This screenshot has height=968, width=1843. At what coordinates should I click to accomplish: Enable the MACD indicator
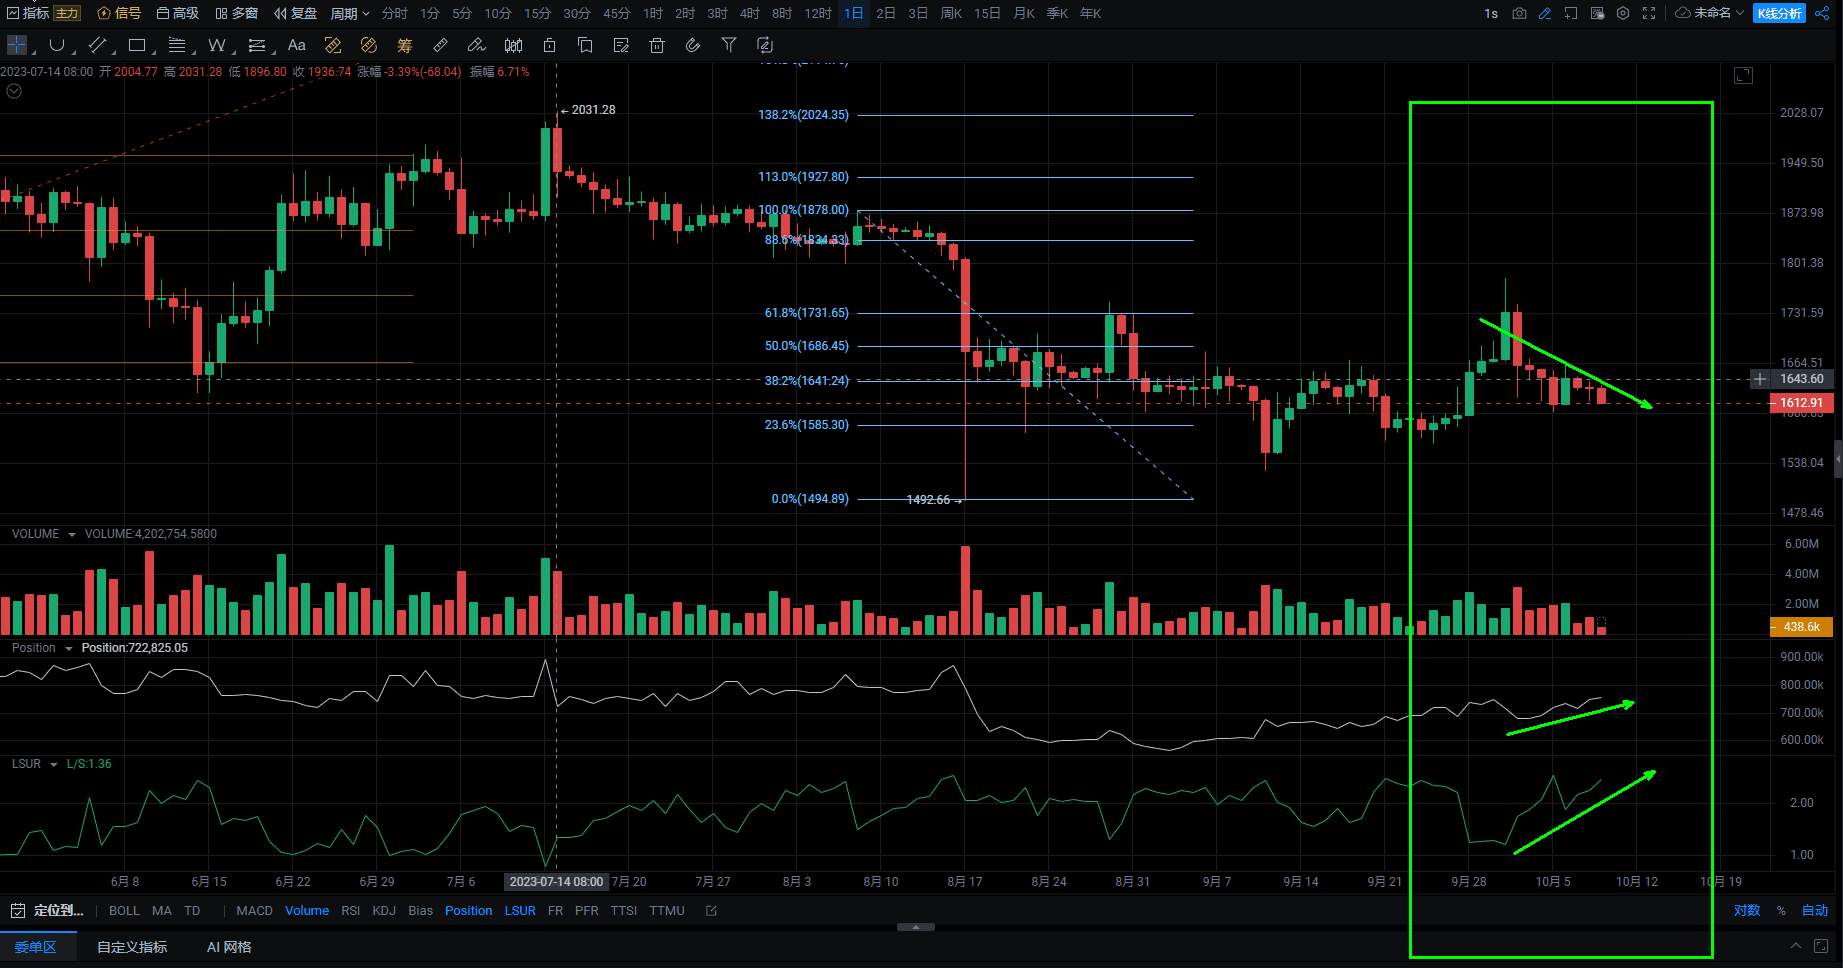254,911
